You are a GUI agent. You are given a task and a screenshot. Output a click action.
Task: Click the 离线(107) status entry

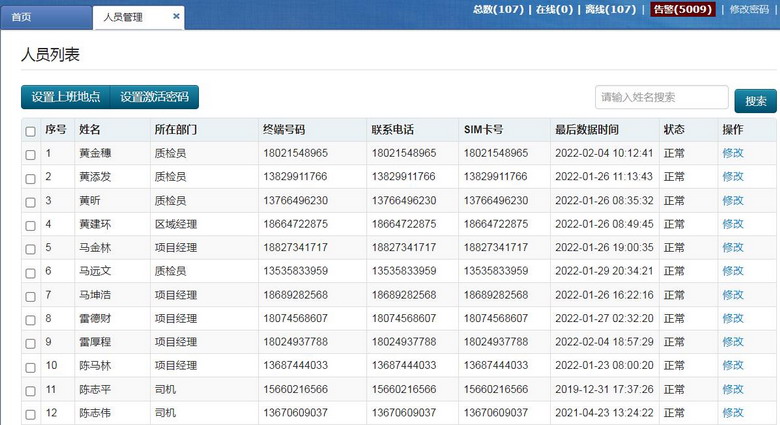click(610, 9)
